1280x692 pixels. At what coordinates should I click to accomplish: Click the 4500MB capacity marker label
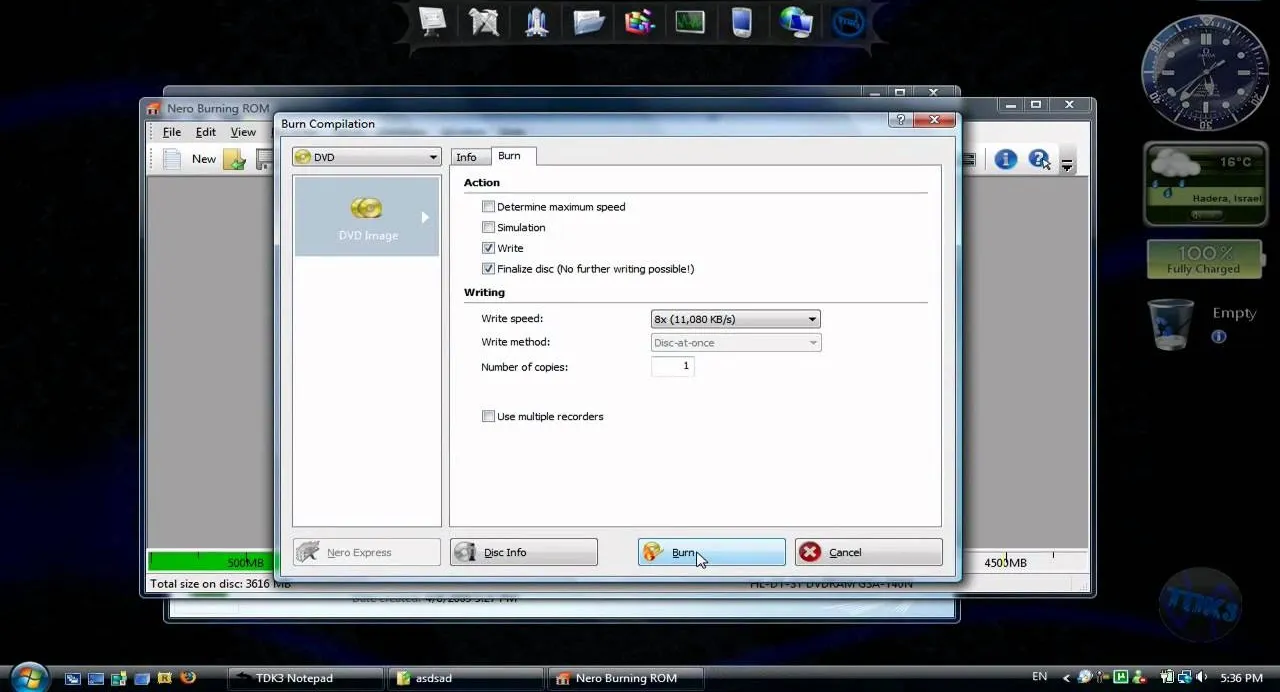point(1006,563)
